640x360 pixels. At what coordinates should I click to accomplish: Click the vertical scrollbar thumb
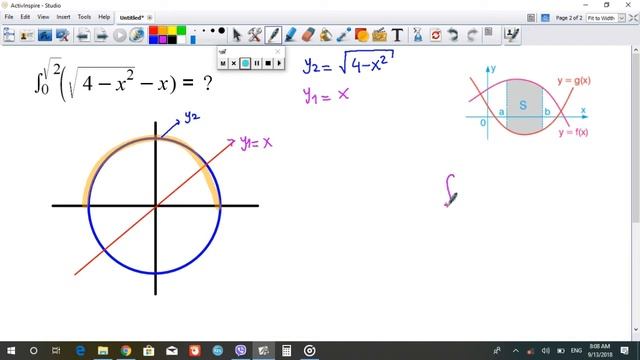636,139
